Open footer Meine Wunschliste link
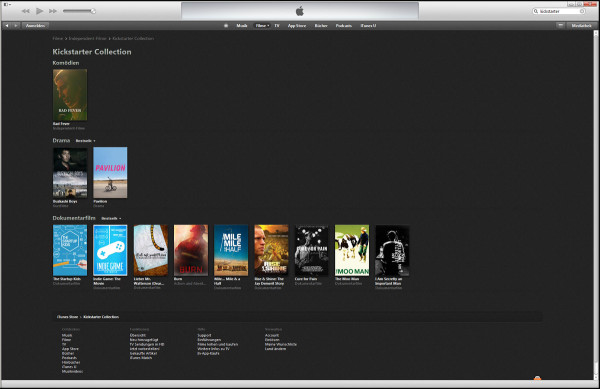600x389 pixels. [x=281, y=344]
